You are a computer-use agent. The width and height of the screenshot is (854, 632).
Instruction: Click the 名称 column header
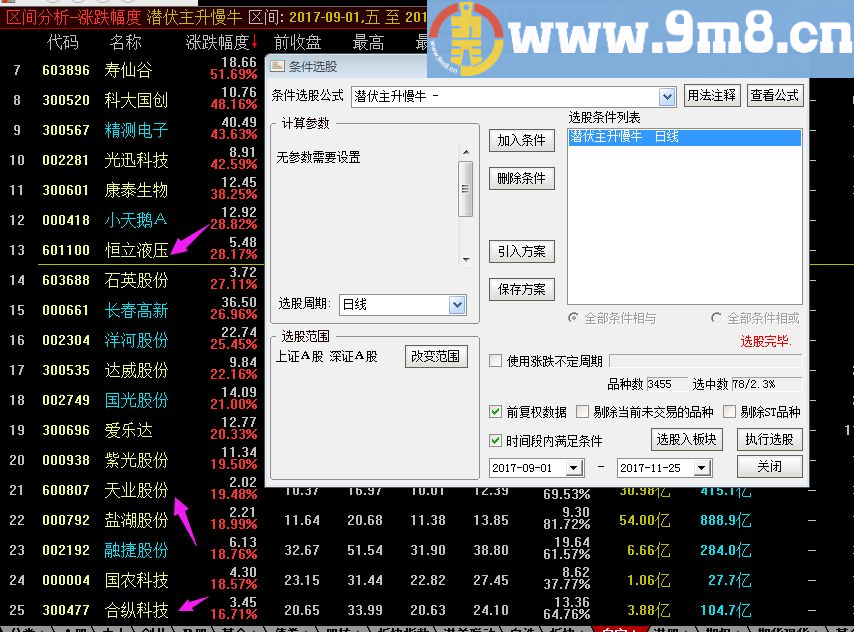[x=125, y=42]
